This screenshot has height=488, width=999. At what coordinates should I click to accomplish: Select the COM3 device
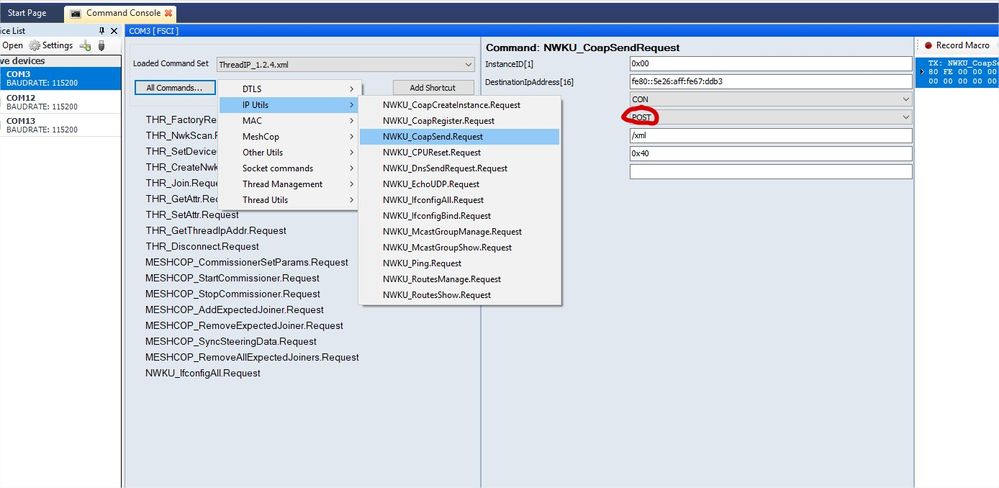click(x=60, y=78)
